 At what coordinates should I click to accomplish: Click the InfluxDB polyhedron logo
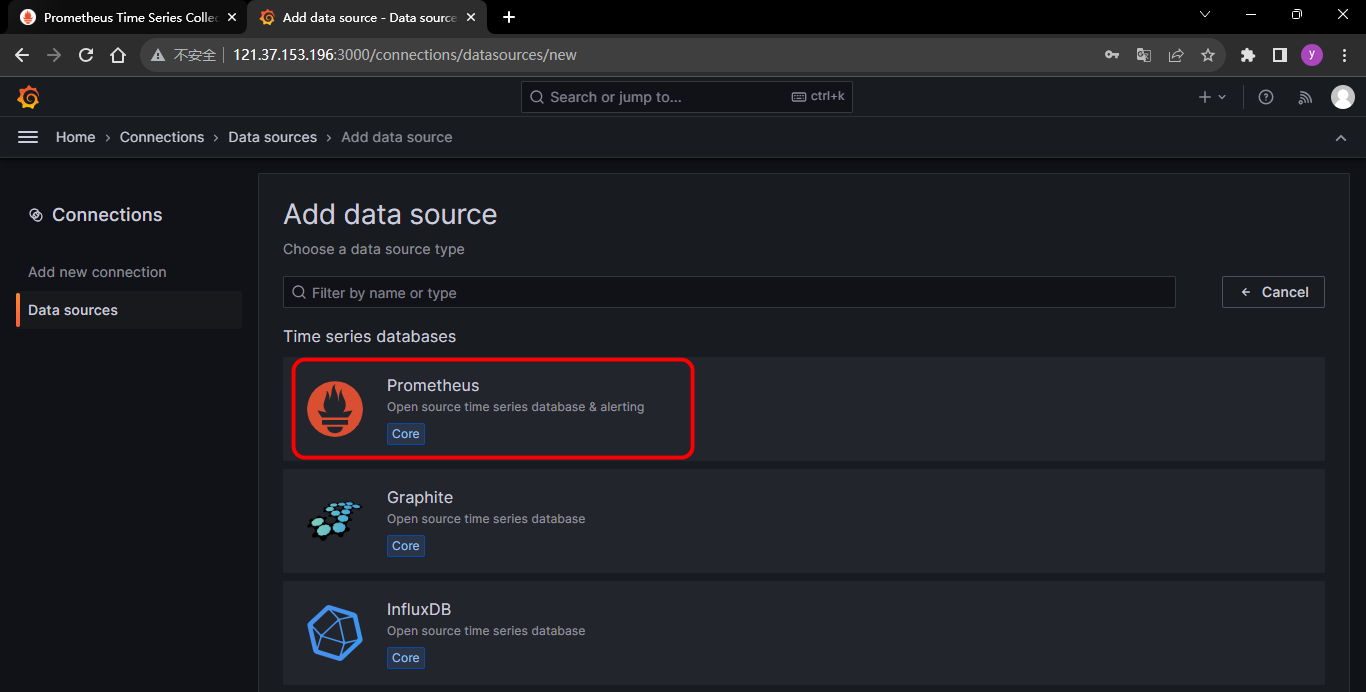tap(335, 632)
